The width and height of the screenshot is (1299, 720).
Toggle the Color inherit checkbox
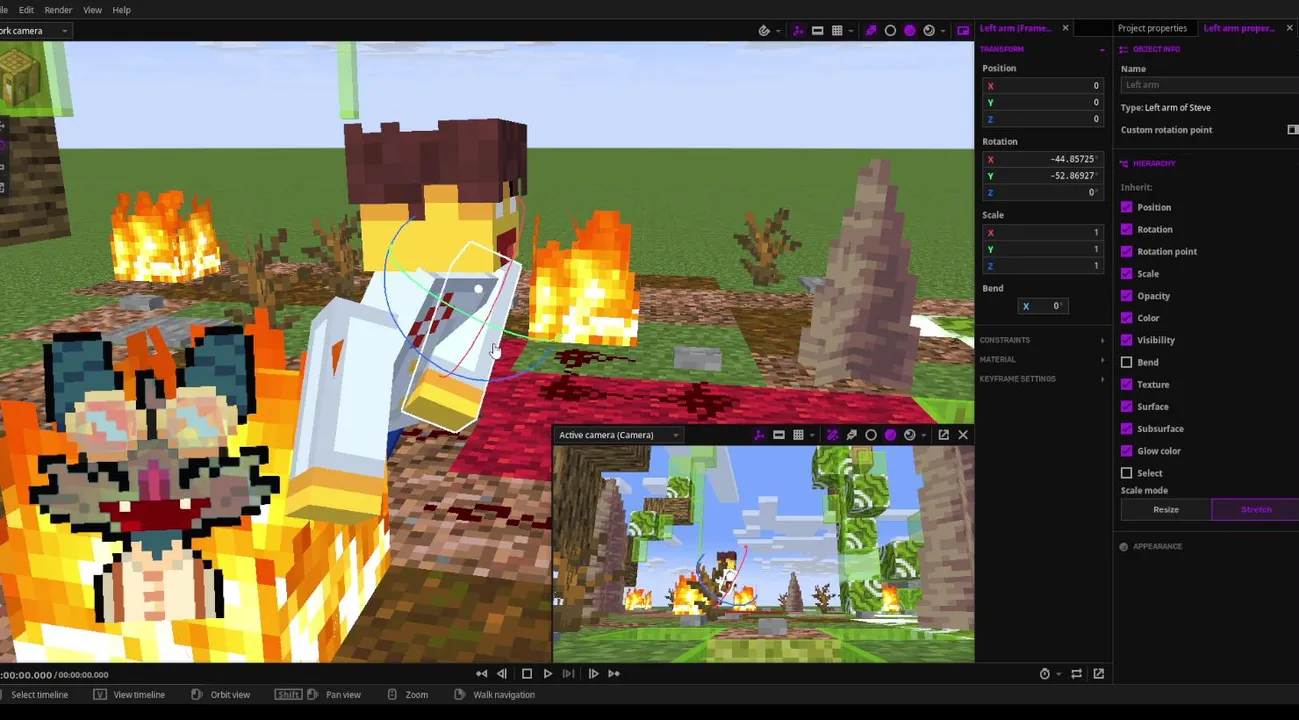click(x=1127, y=318)
